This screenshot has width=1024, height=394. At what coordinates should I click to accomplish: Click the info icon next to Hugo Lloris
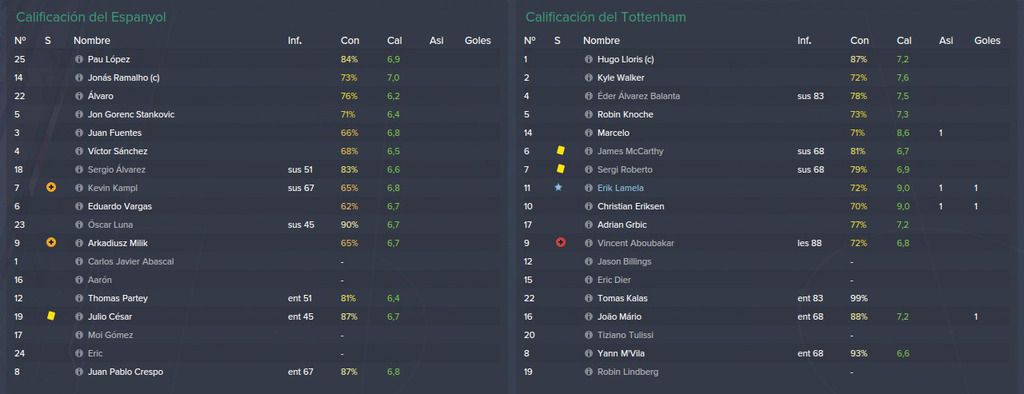589,59
